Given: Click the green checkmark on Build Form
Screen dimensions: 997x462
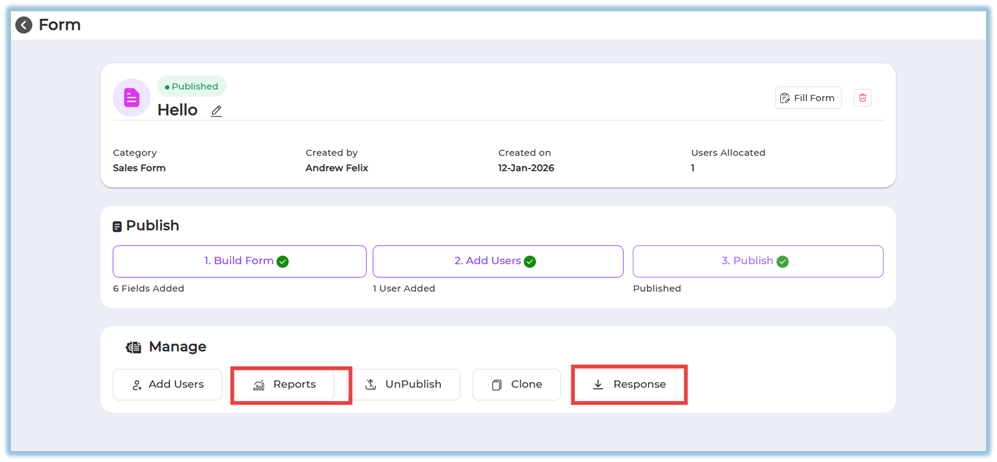Looking at the screenshot, I should [283, 261].
